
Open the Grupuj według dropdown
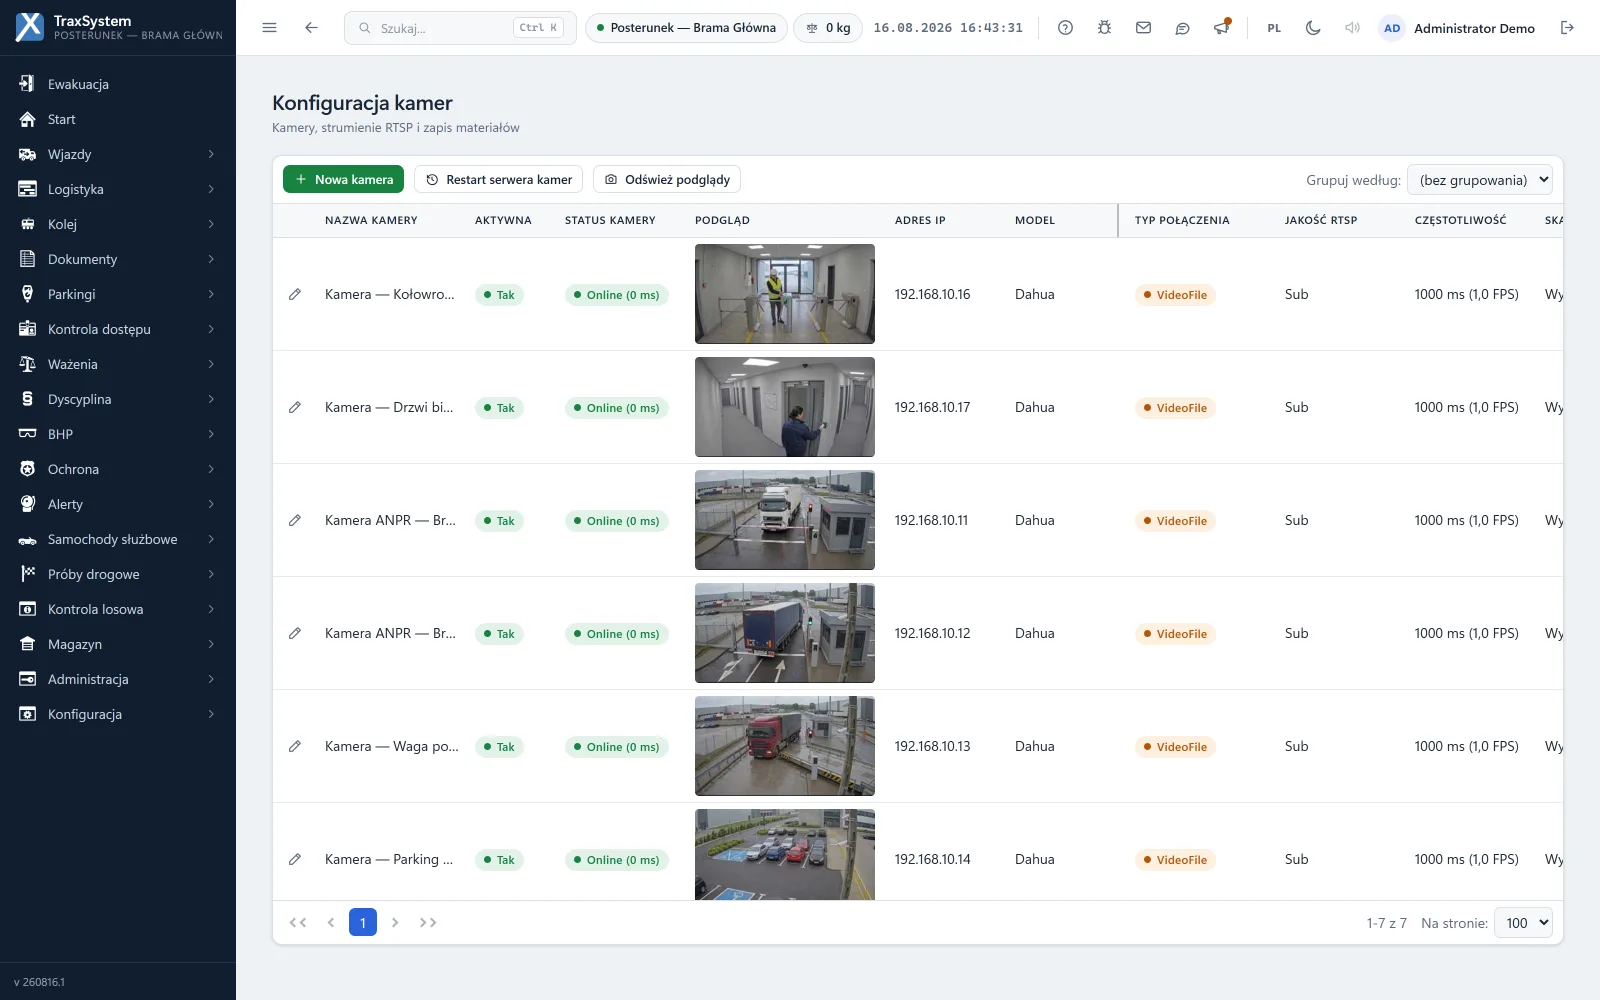pyautogui.click(x=1479, y=180)
